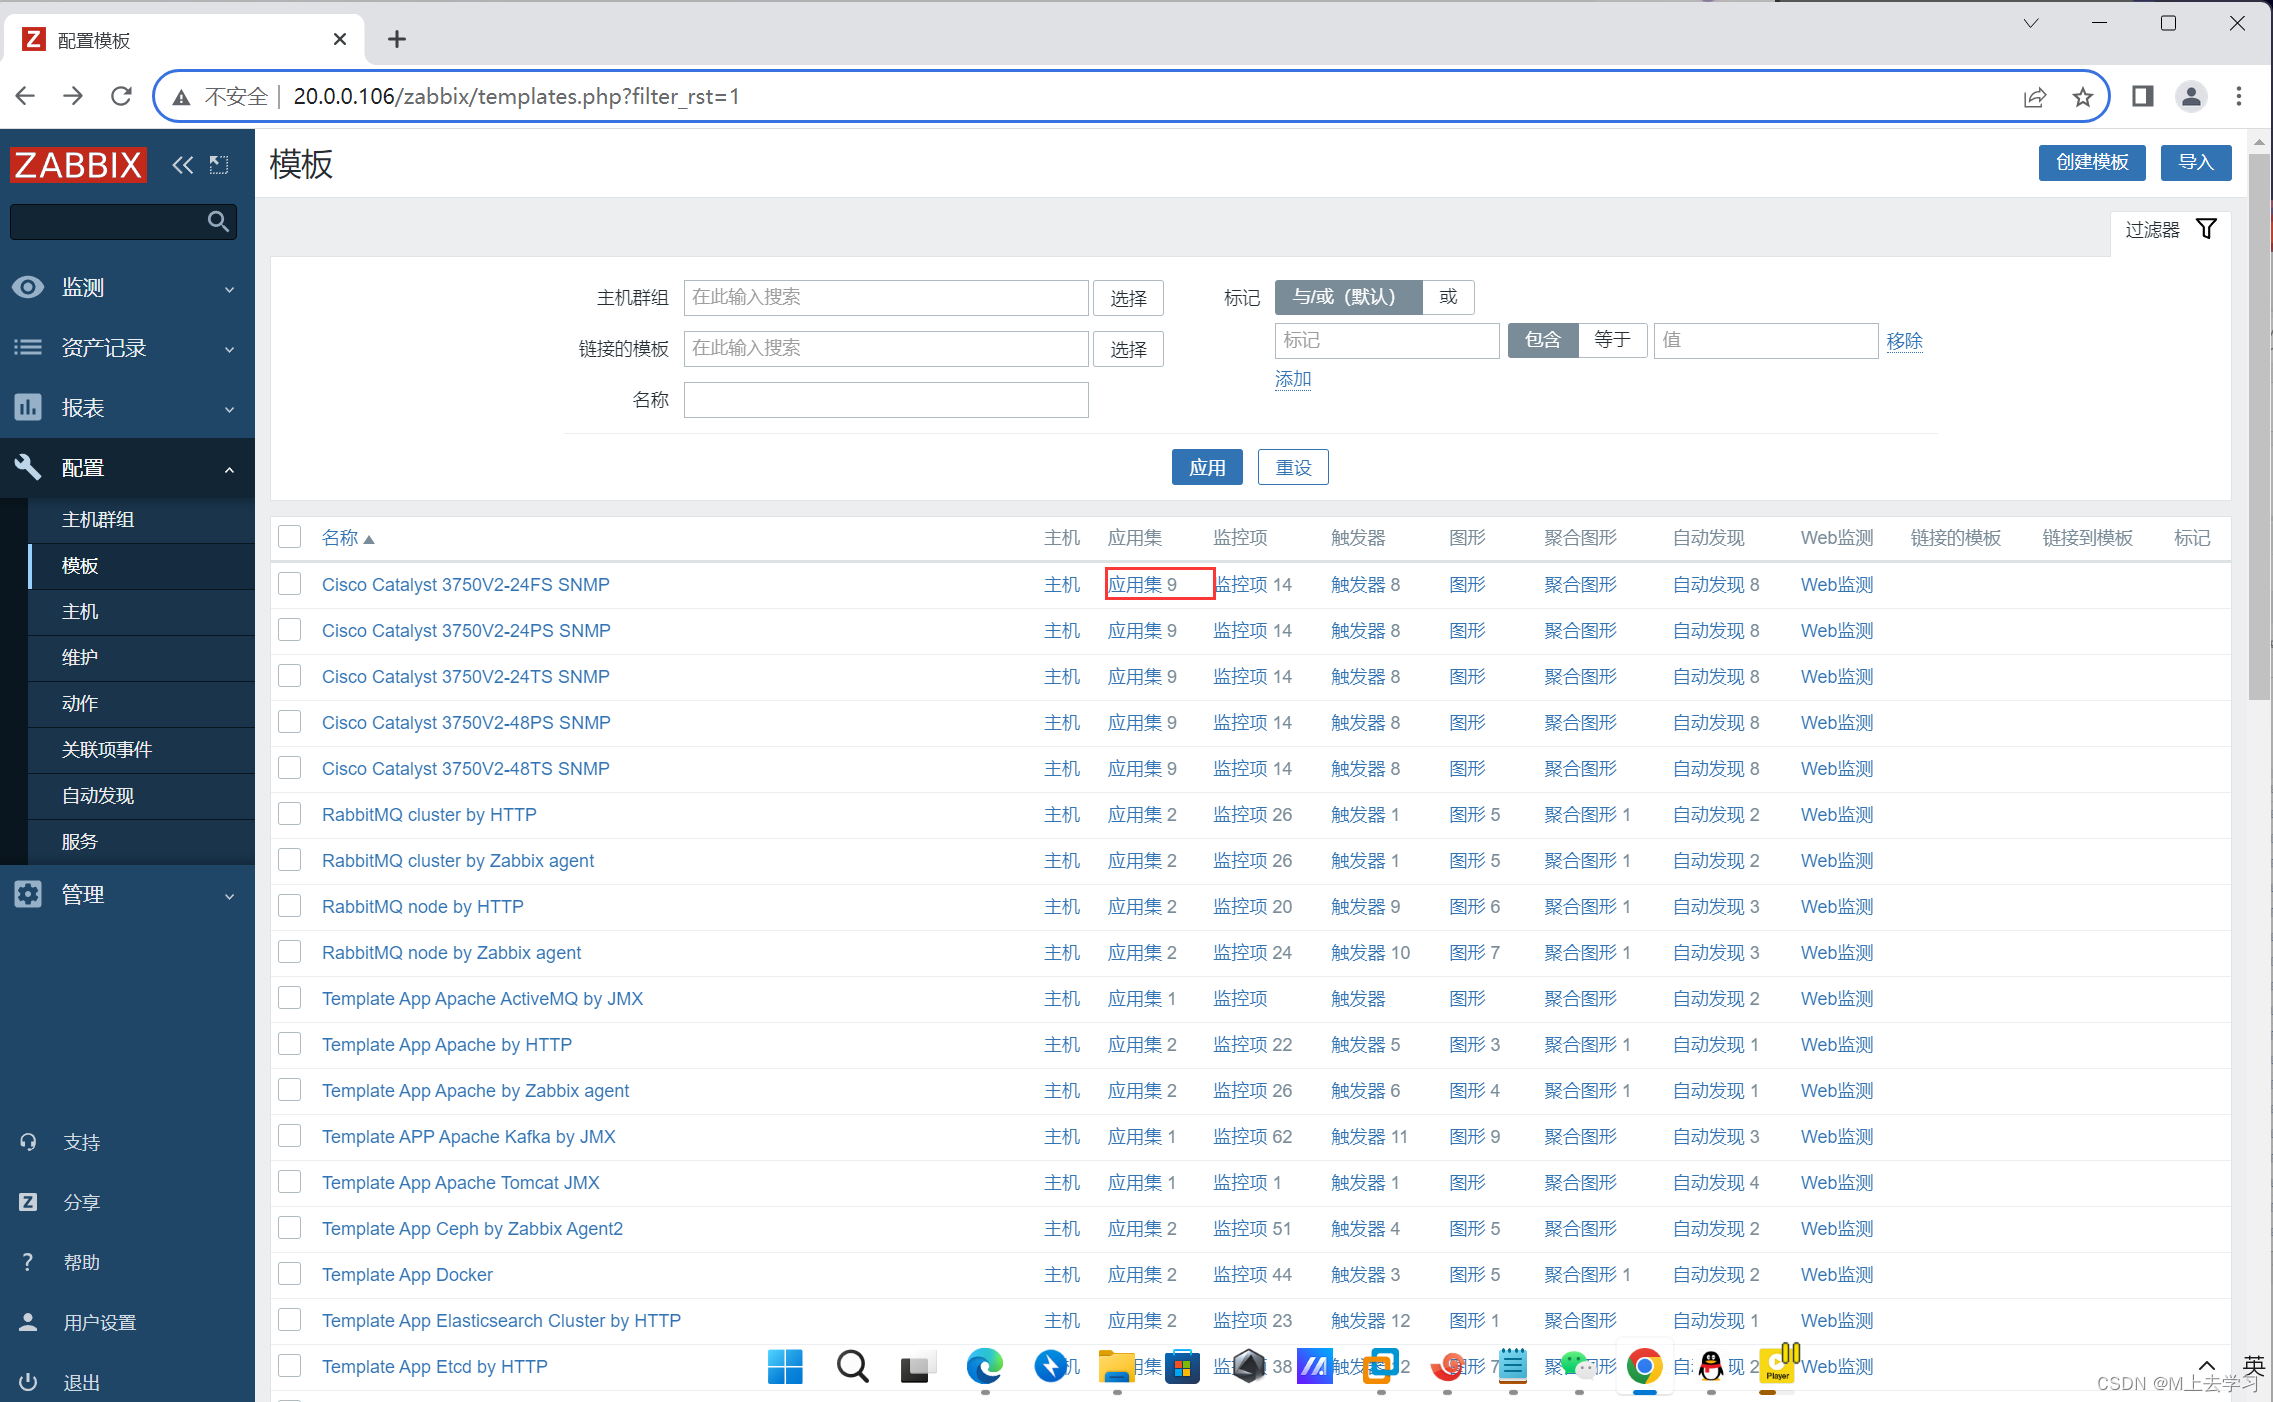2273x1402 pixels.
Task: Select the 或 tag mode
Action: pos(1448,297)
